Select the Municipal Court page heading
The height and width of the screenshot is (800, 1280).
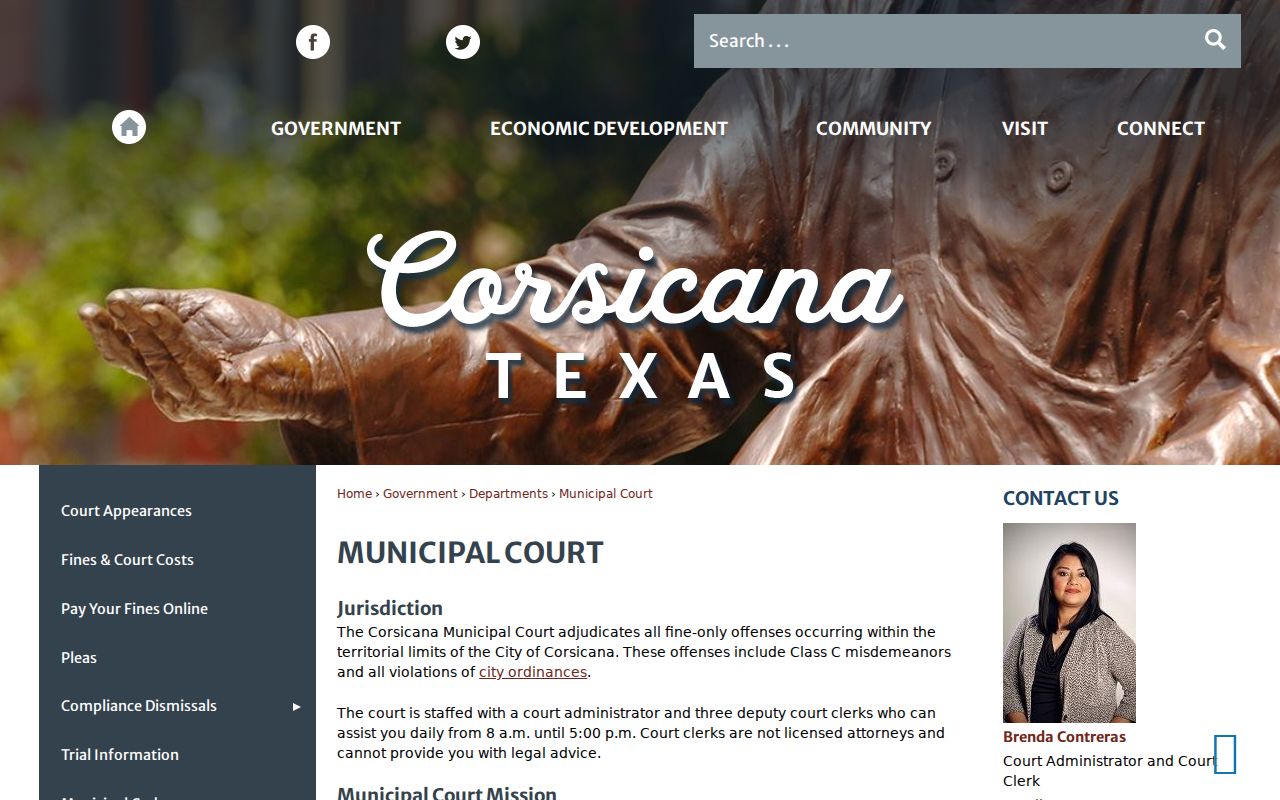tap(470, 553)
